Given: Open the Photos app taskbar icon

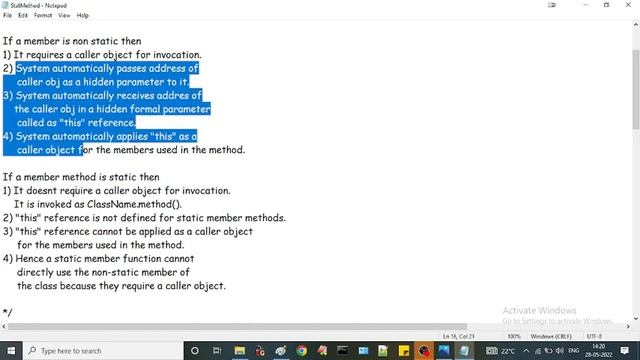Looking at the screenshot, I should pyautogui.click(x=444, y=351).
